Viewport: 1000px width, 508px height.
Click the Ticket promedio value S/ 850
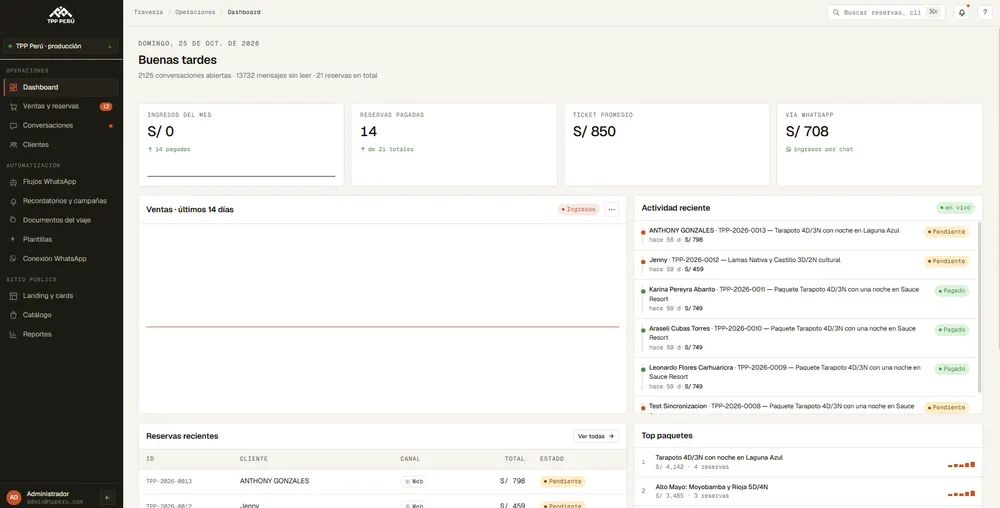point(594,131)
